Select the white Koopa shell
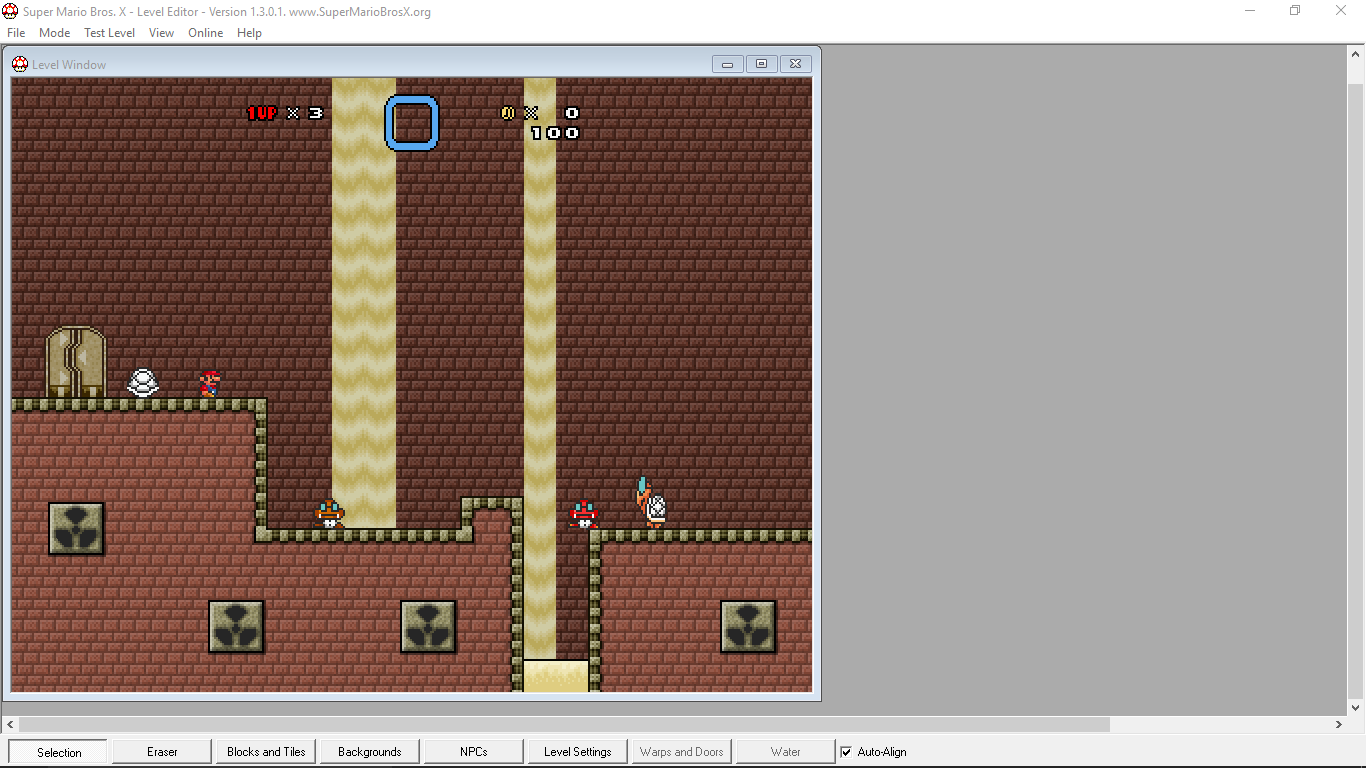This screenshot has width=1366, height=768. (x=143, y=383)
